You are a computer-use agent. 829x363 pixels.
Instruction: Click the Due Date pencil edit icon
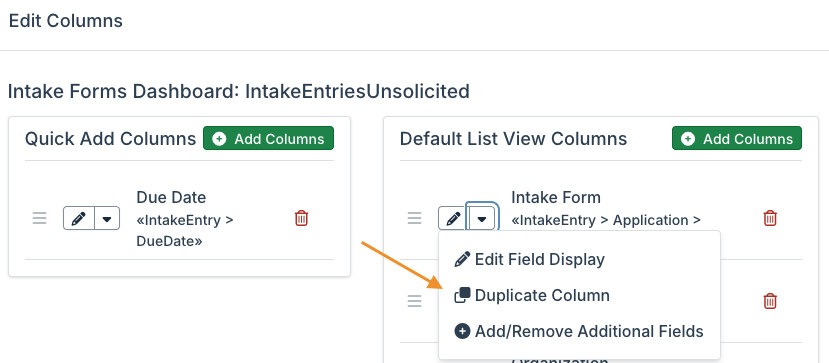(x=79, y=218)
